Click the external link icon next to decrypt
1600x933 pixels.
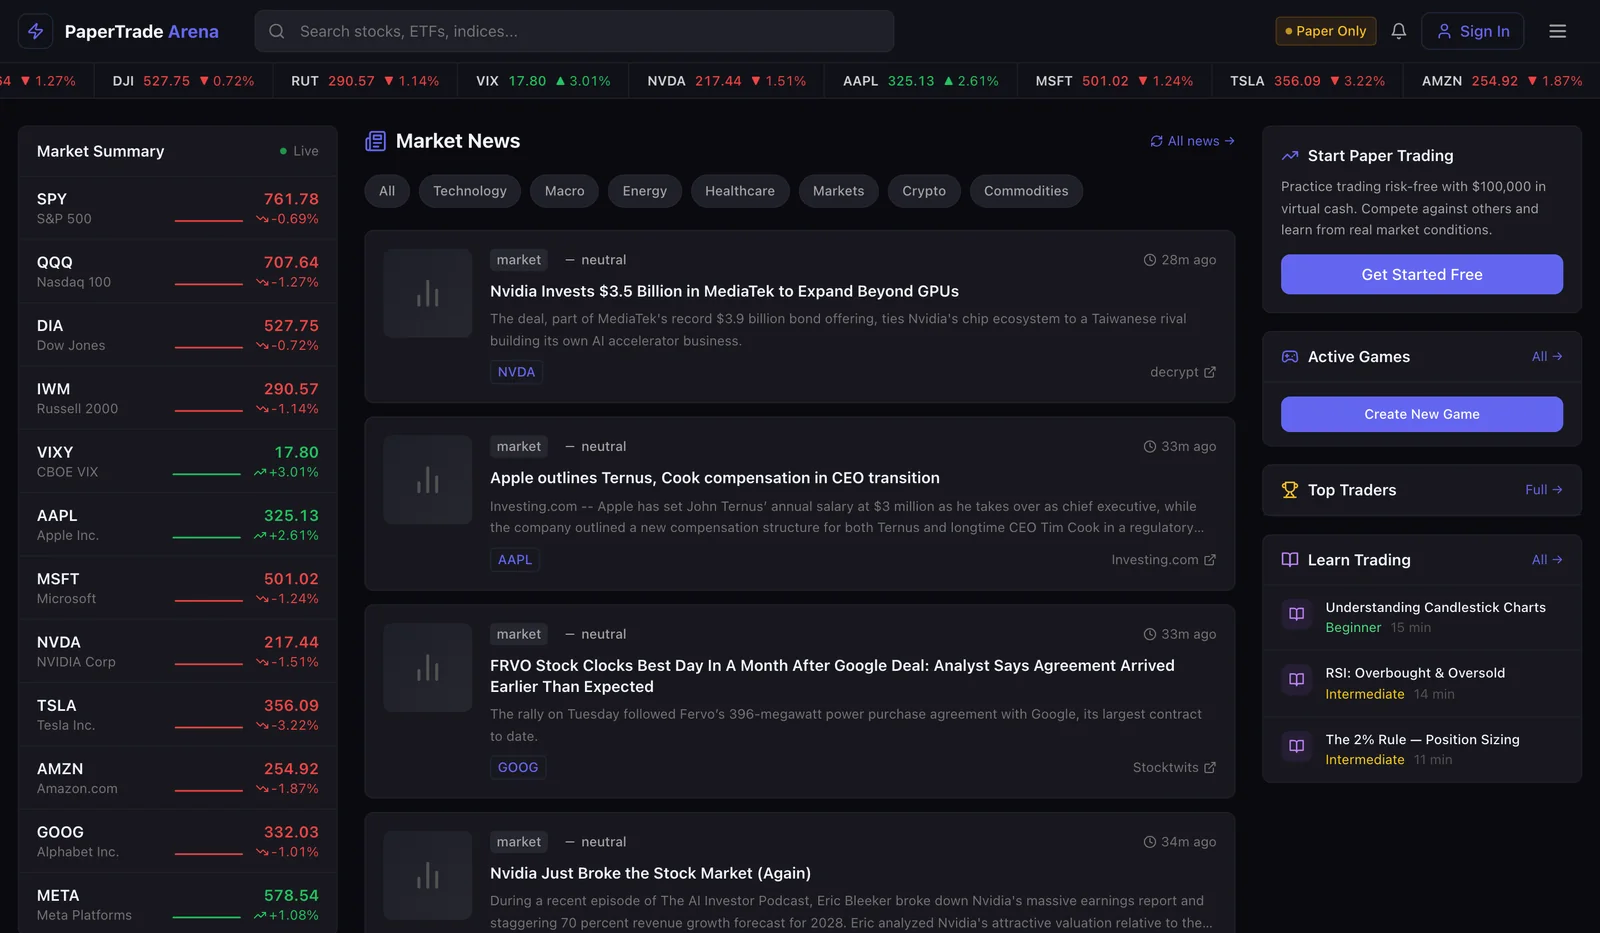coord(1210,372)
